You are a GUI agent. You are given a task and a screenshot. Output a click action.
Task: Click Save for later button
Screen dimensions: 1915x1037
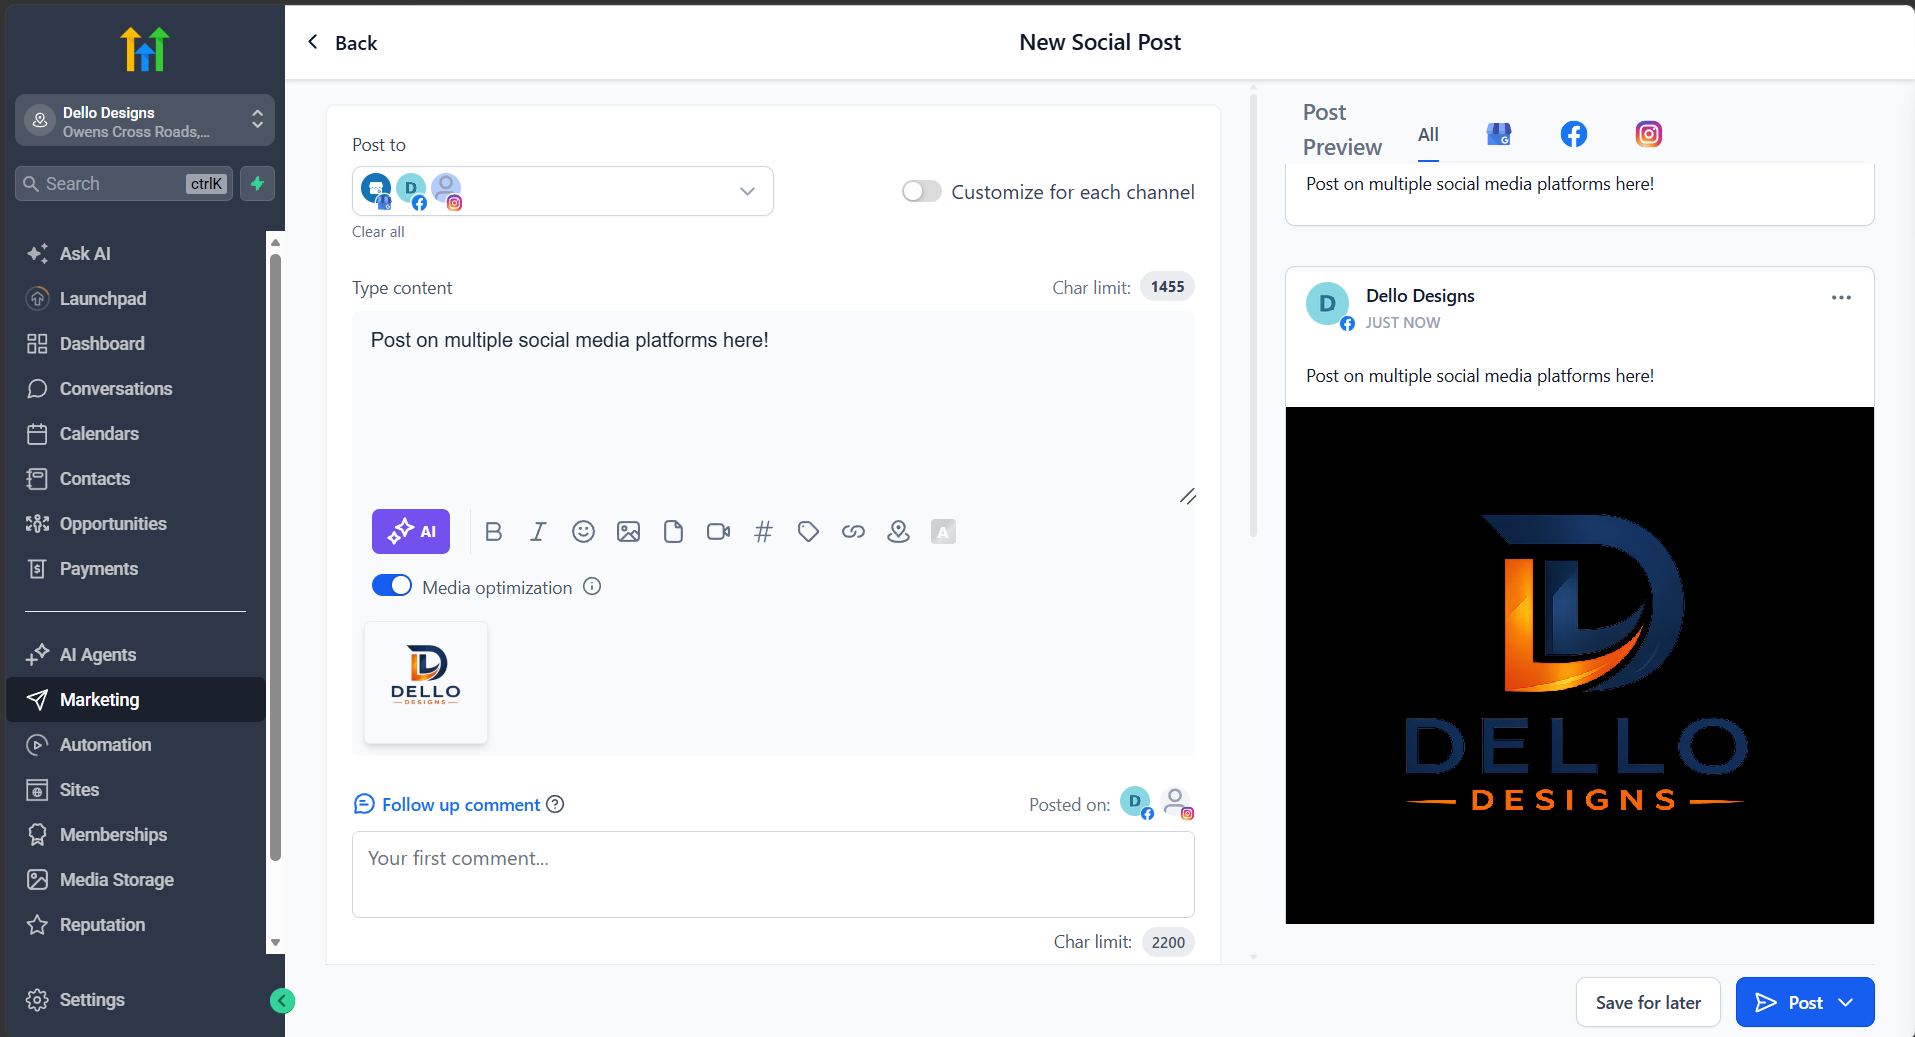coord(1648,1002)
